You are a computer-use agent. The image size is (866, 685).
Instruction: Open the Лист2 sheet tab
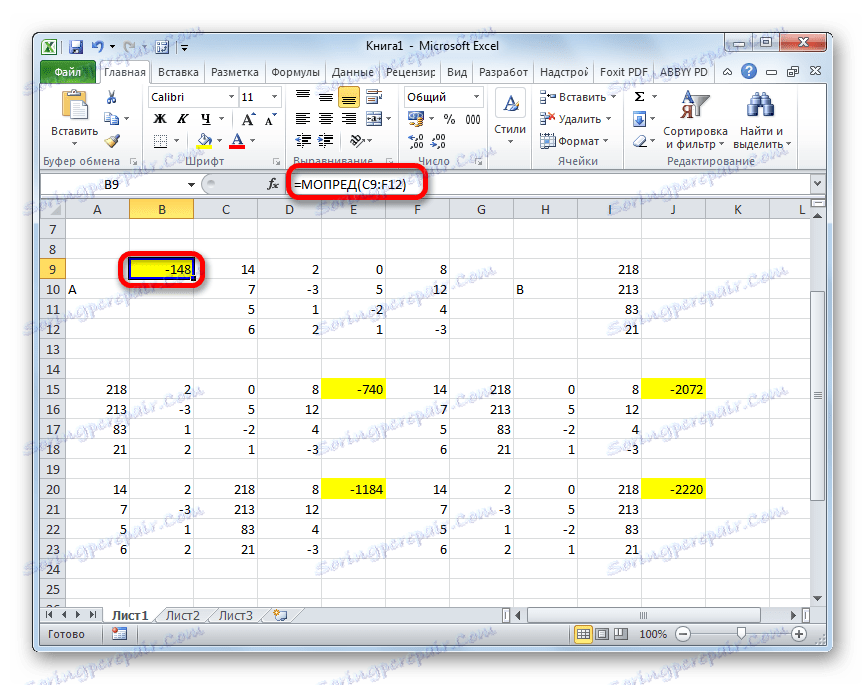pyautogui.click(x=182, y=615)
